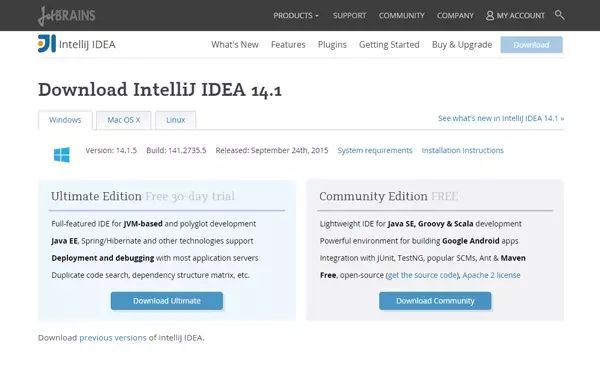600x379 pixels.
Task: Expand the Products dropdown menu
Action: coord(296,16)
